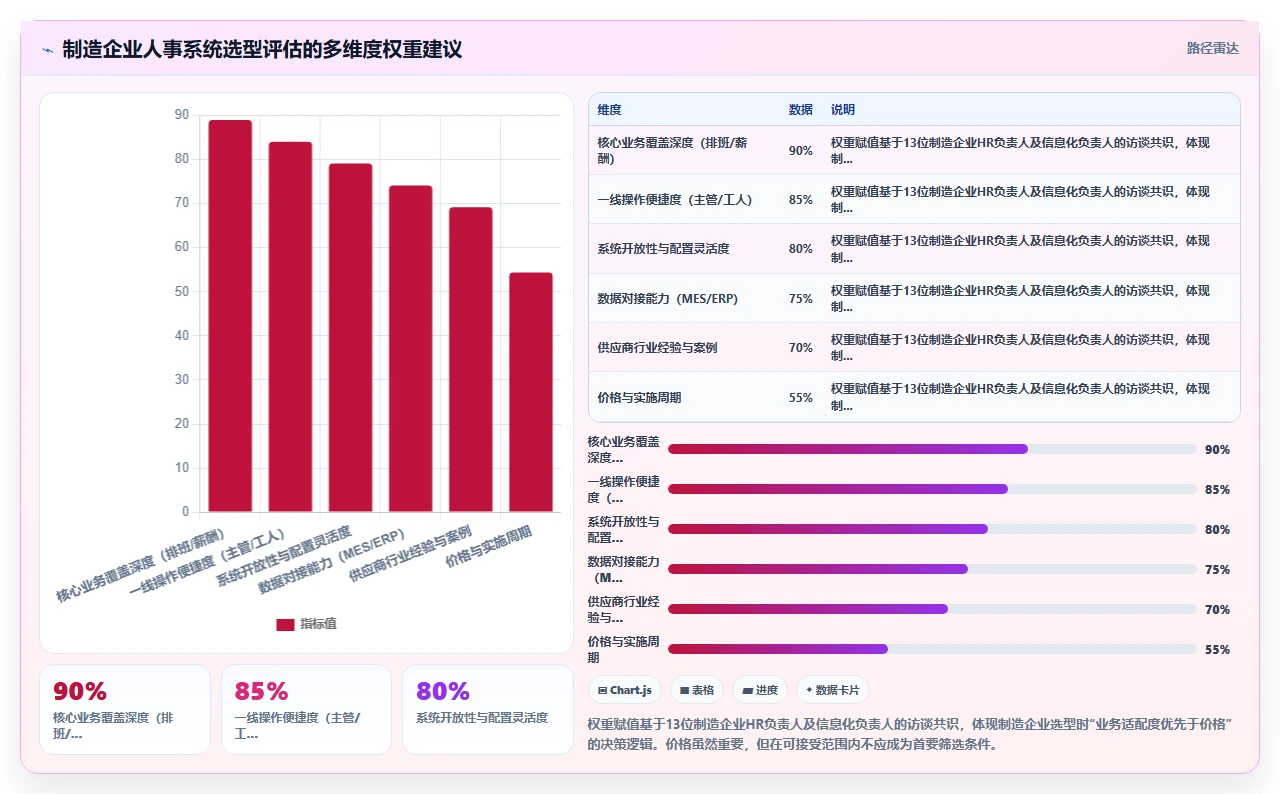Click the 80% progress bar

click(x=932, y=529)
